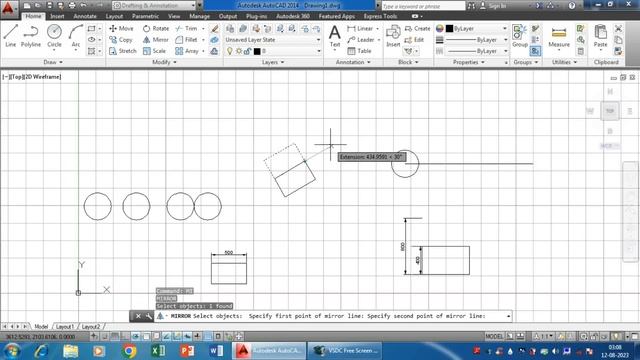Open the AutoCAD application menu button

coord(8,8)
